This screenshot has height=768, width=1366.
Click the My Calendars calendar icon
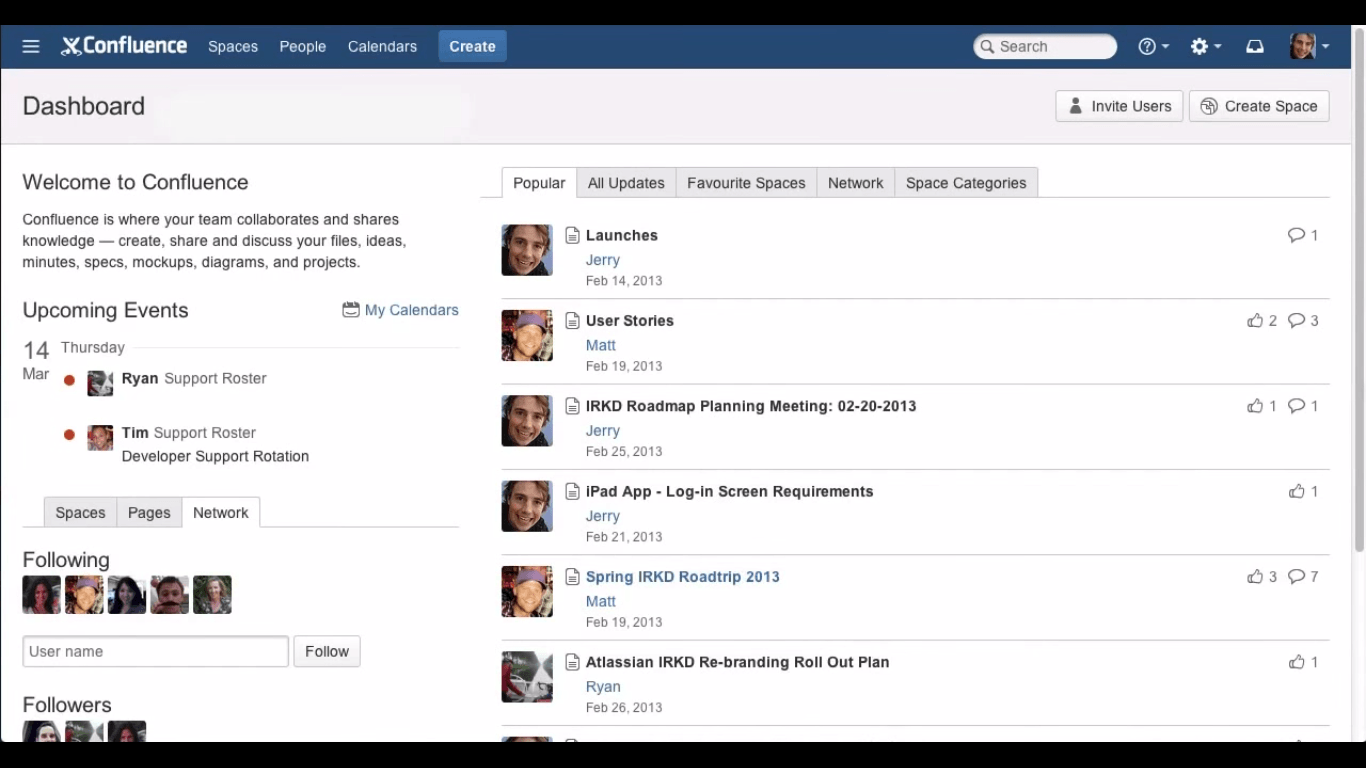click(x=351, y=310)
